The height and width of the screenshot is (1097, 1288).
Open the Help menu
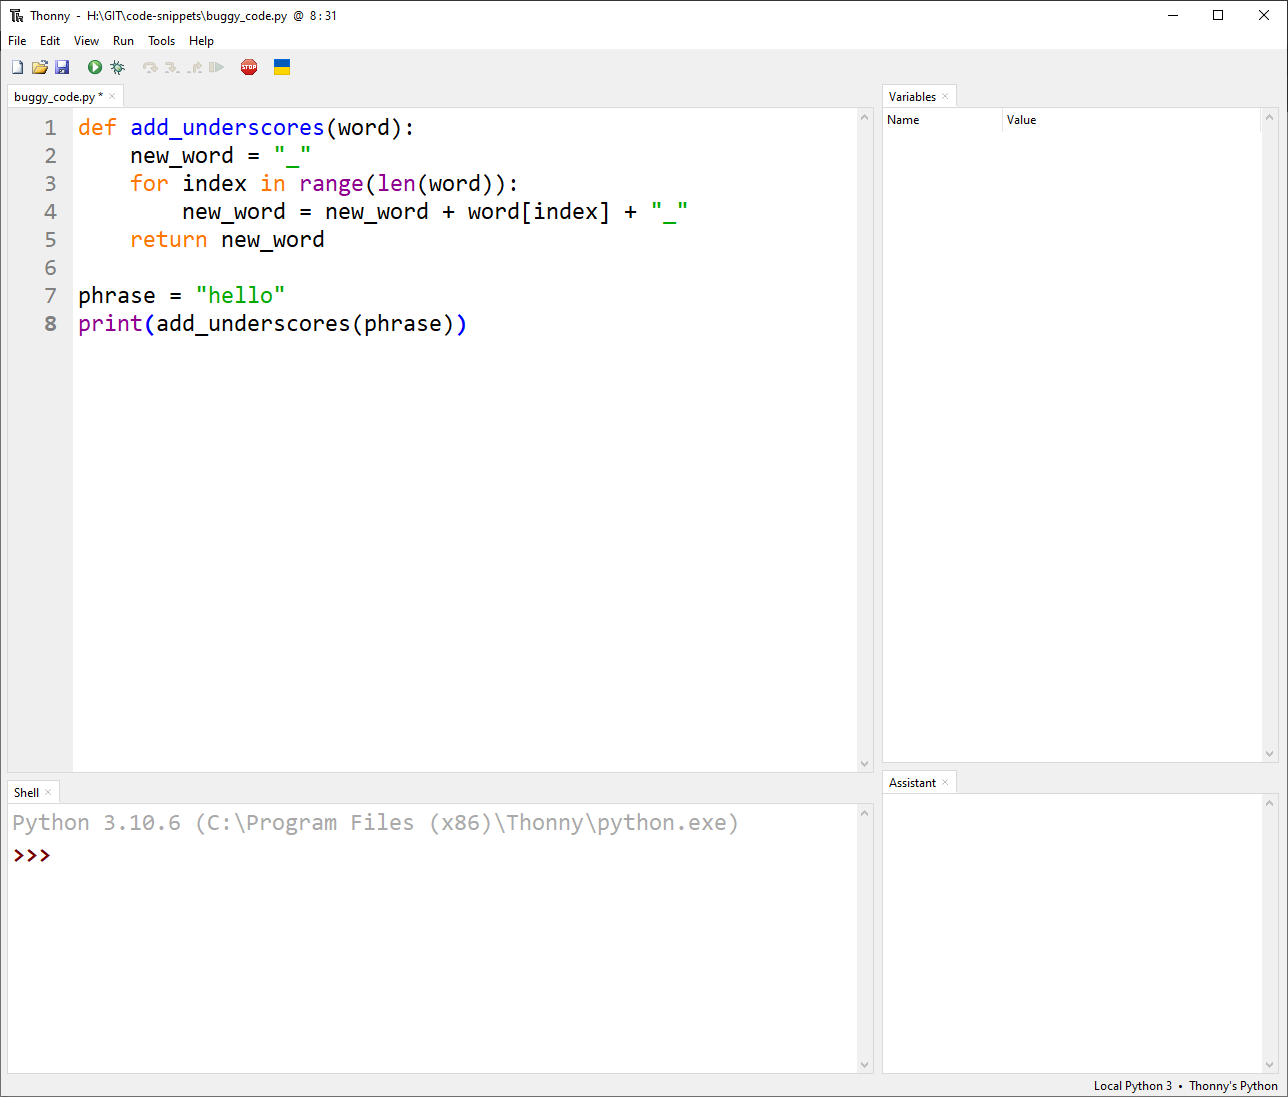pyautogui.click(x=201, y=41)
